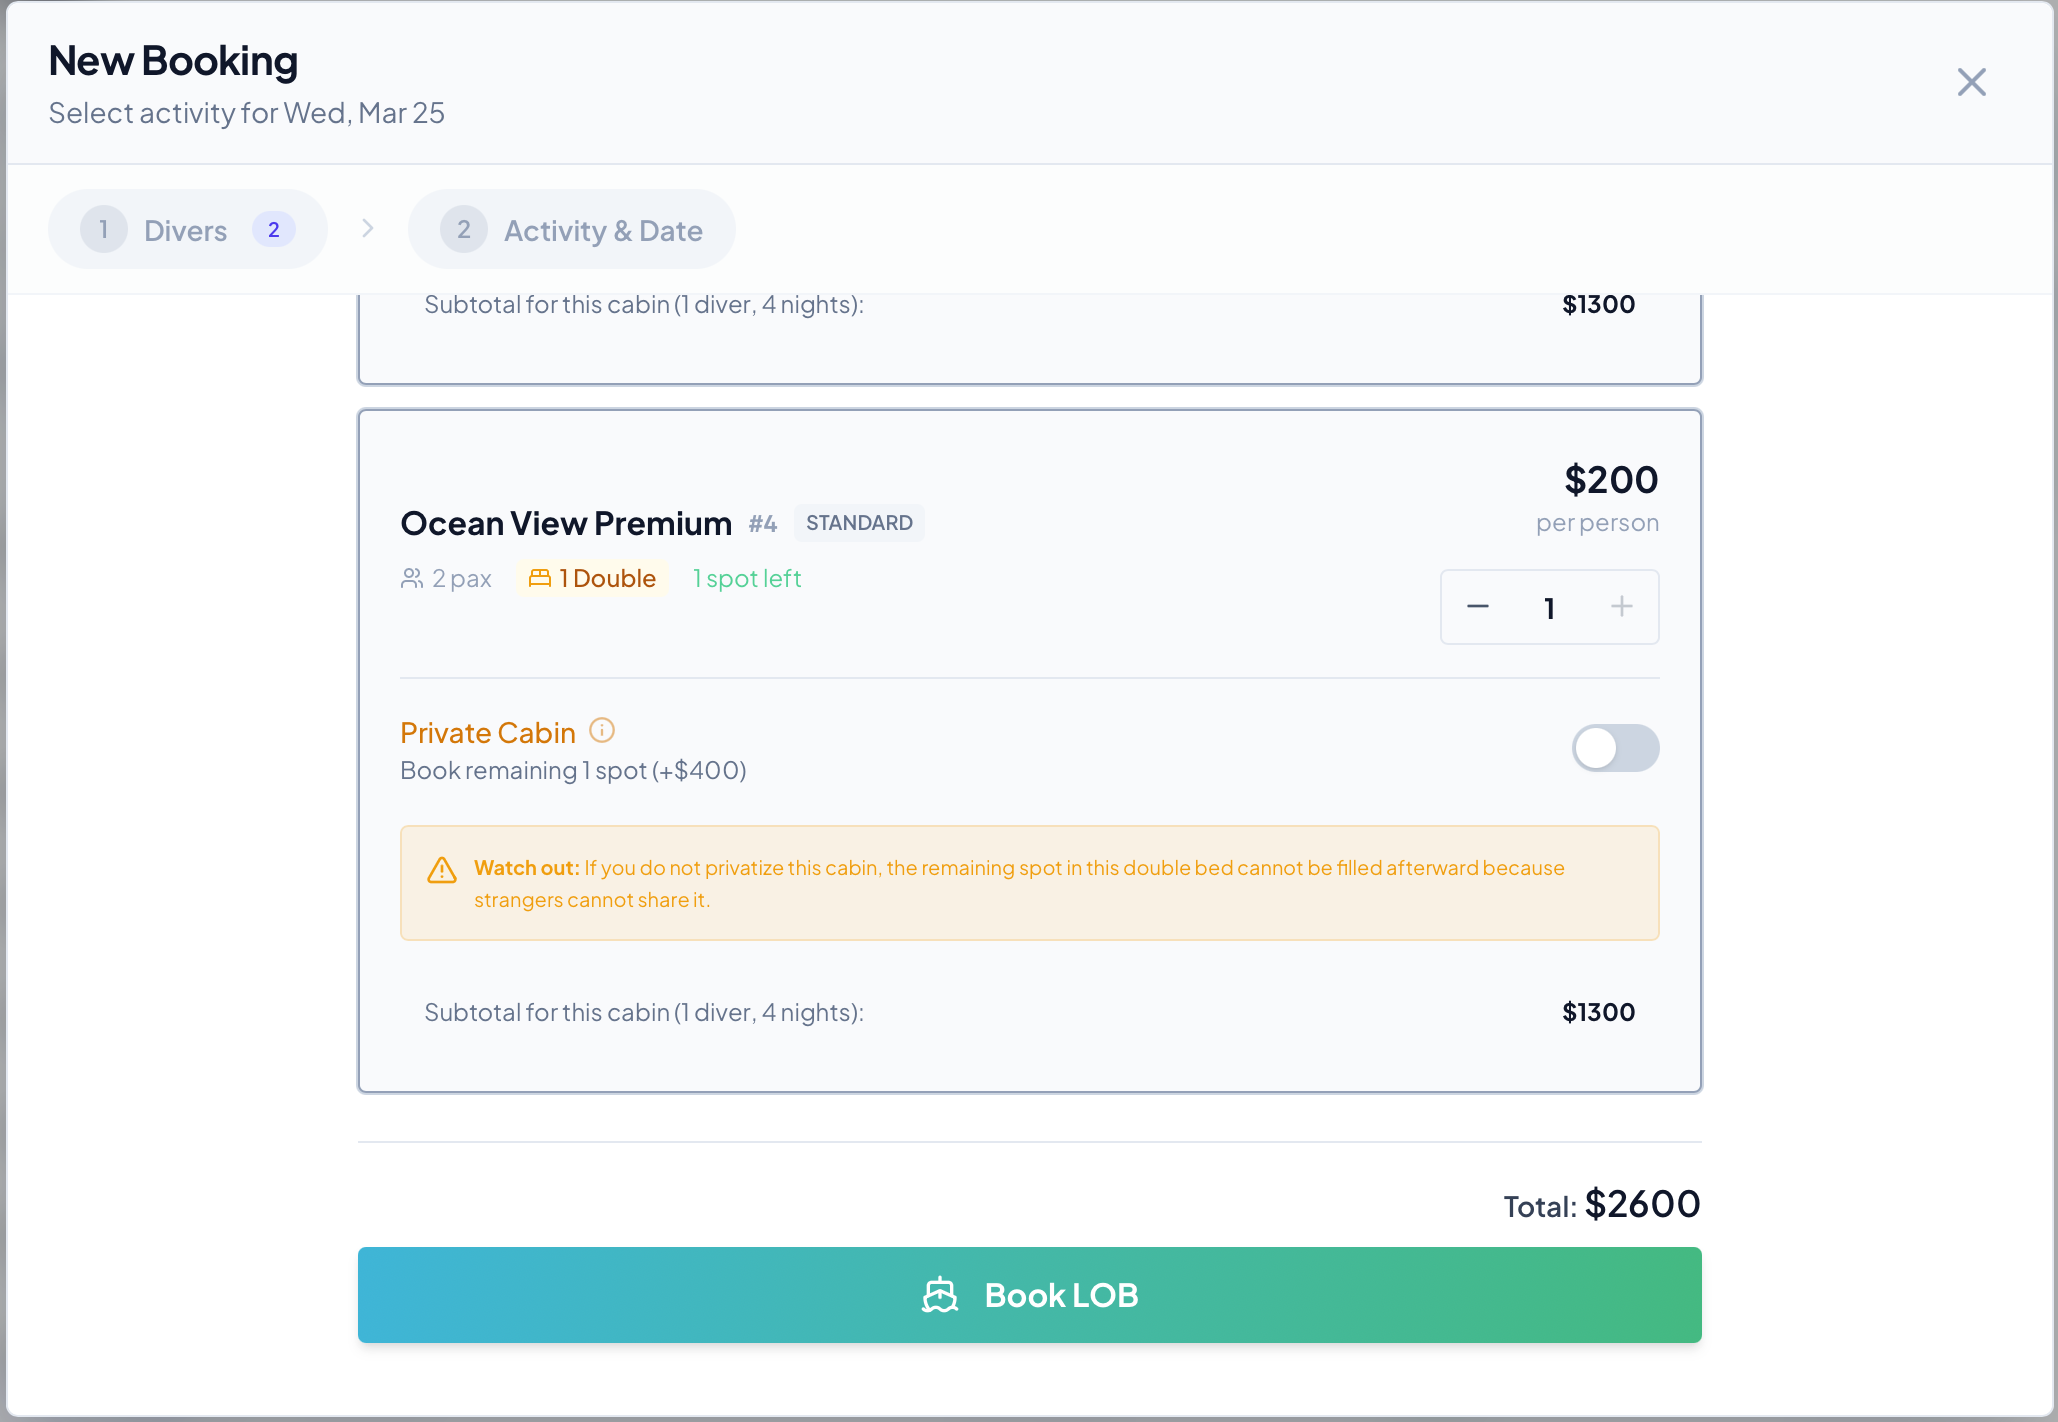Click the bed icon next to 1 Double
This screenshot has height=1422, width=2058.
click(x=540, y=578)
